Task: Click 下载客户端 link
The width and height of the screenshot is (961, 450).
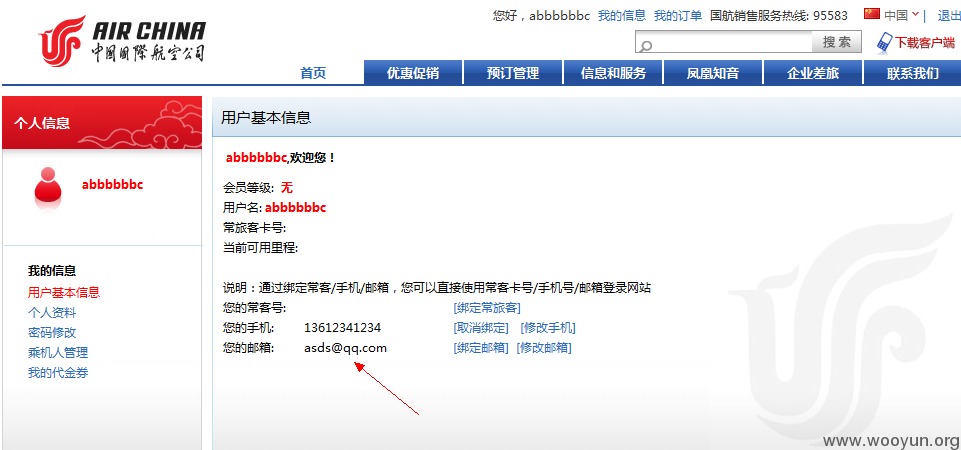Action: (x=925, y=42)
